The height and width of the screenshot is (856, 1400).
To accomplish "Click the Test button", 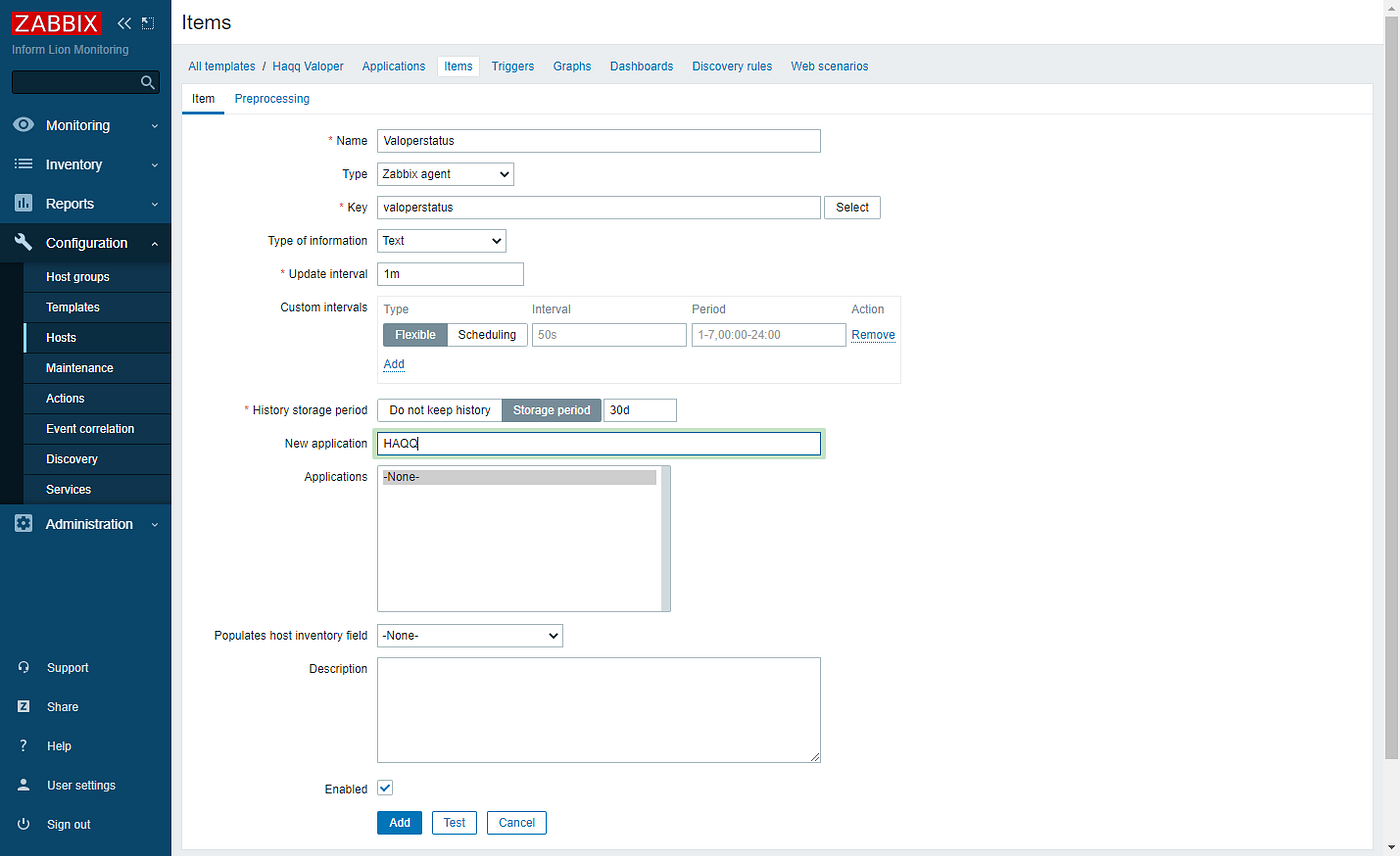I will click(454, 822).
